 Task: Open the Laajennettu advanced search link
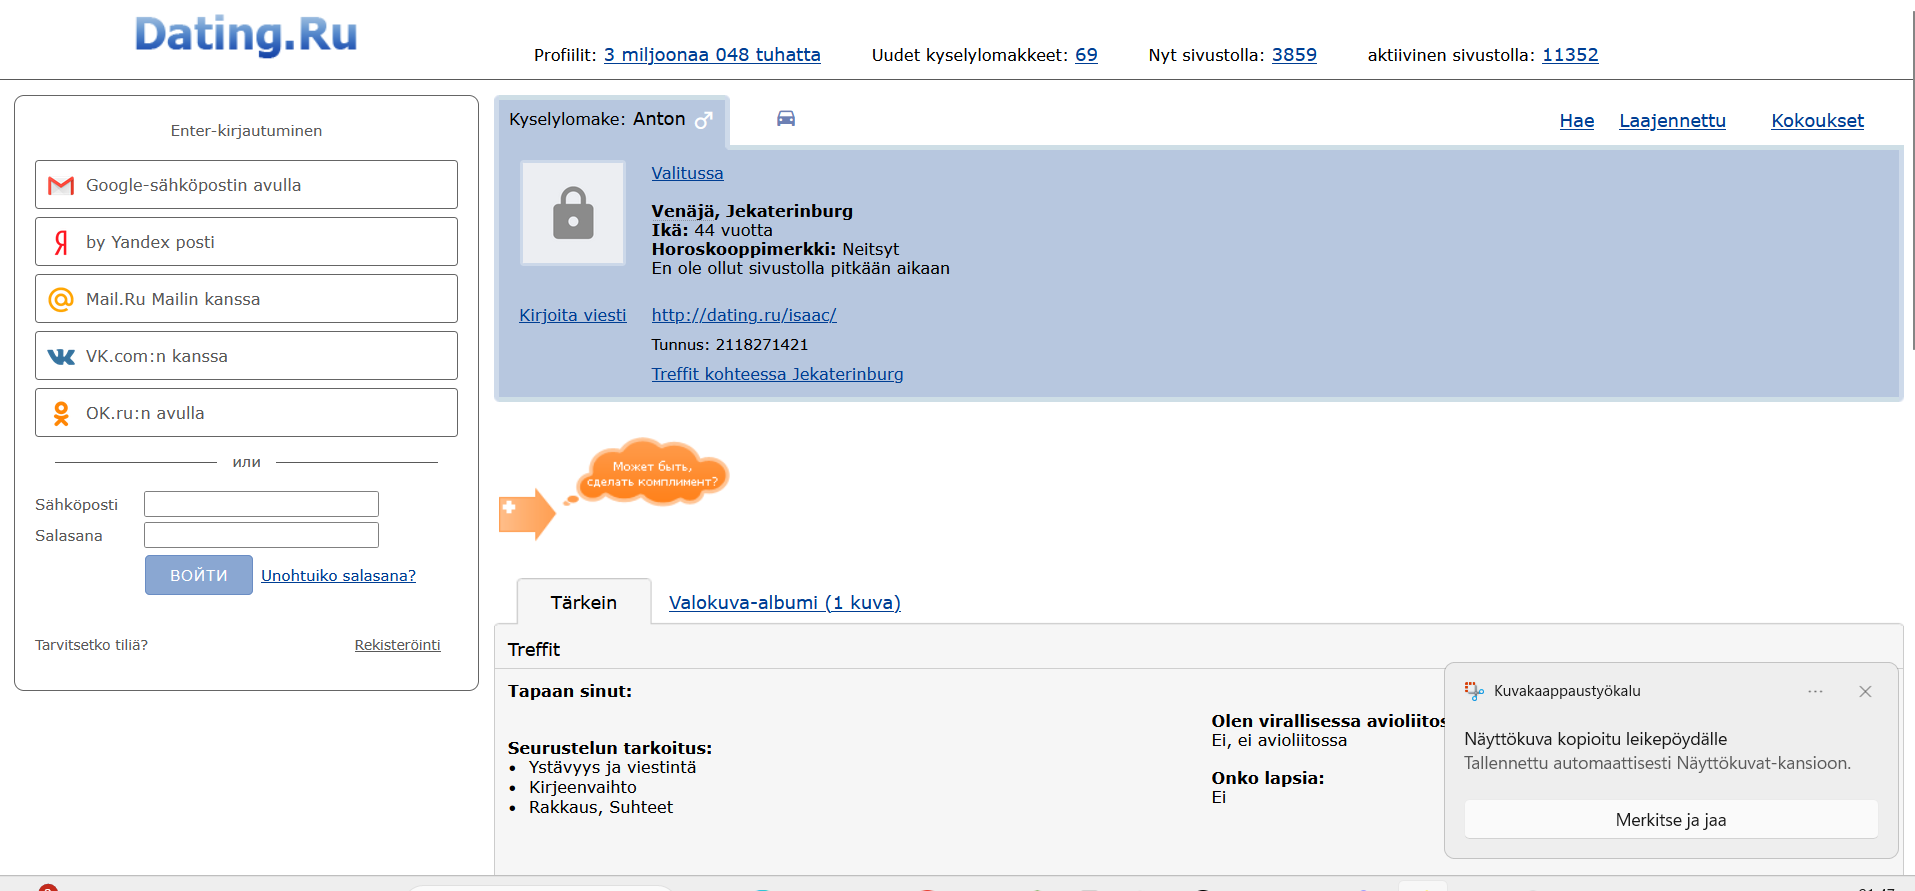[x=1672, y=121]
